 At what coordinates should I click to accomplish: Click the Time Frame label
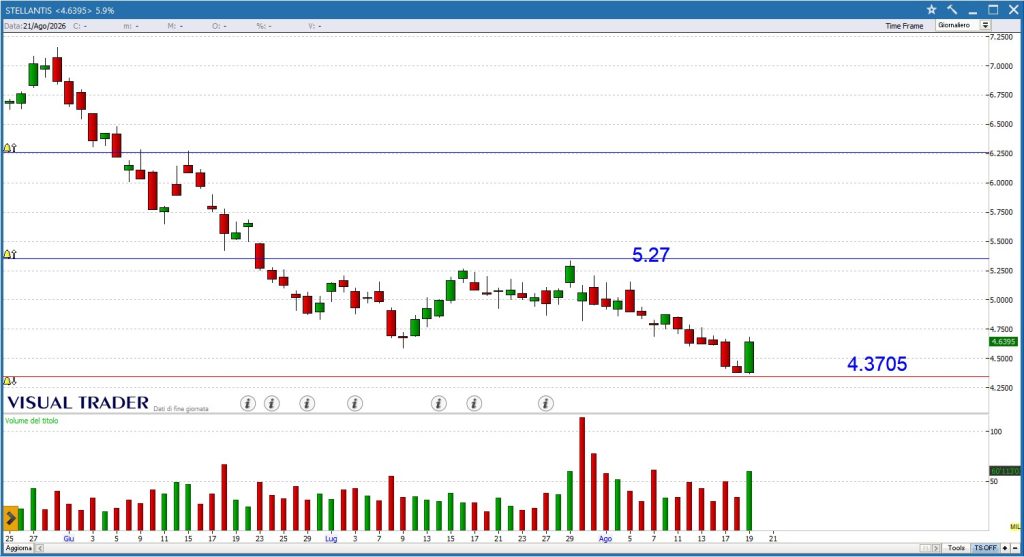[904, 26]
